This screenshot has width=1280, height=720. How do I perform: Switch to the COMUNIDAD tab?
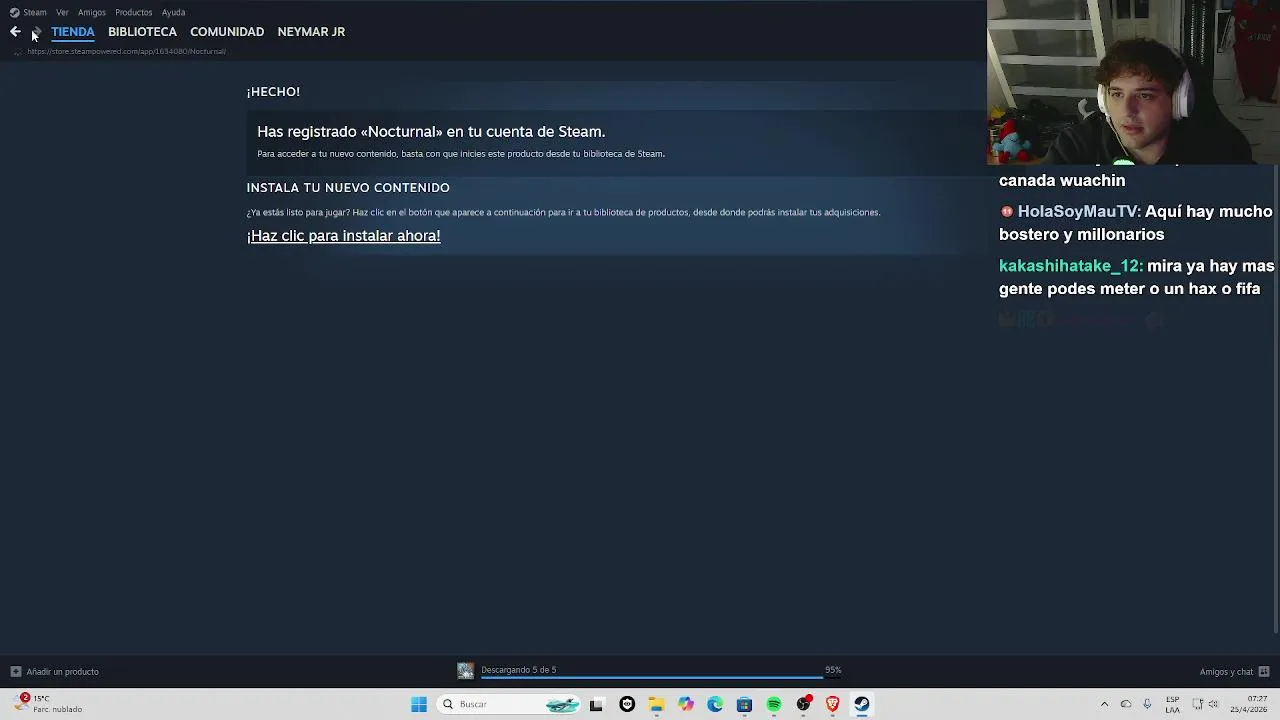tap(227, 32)
